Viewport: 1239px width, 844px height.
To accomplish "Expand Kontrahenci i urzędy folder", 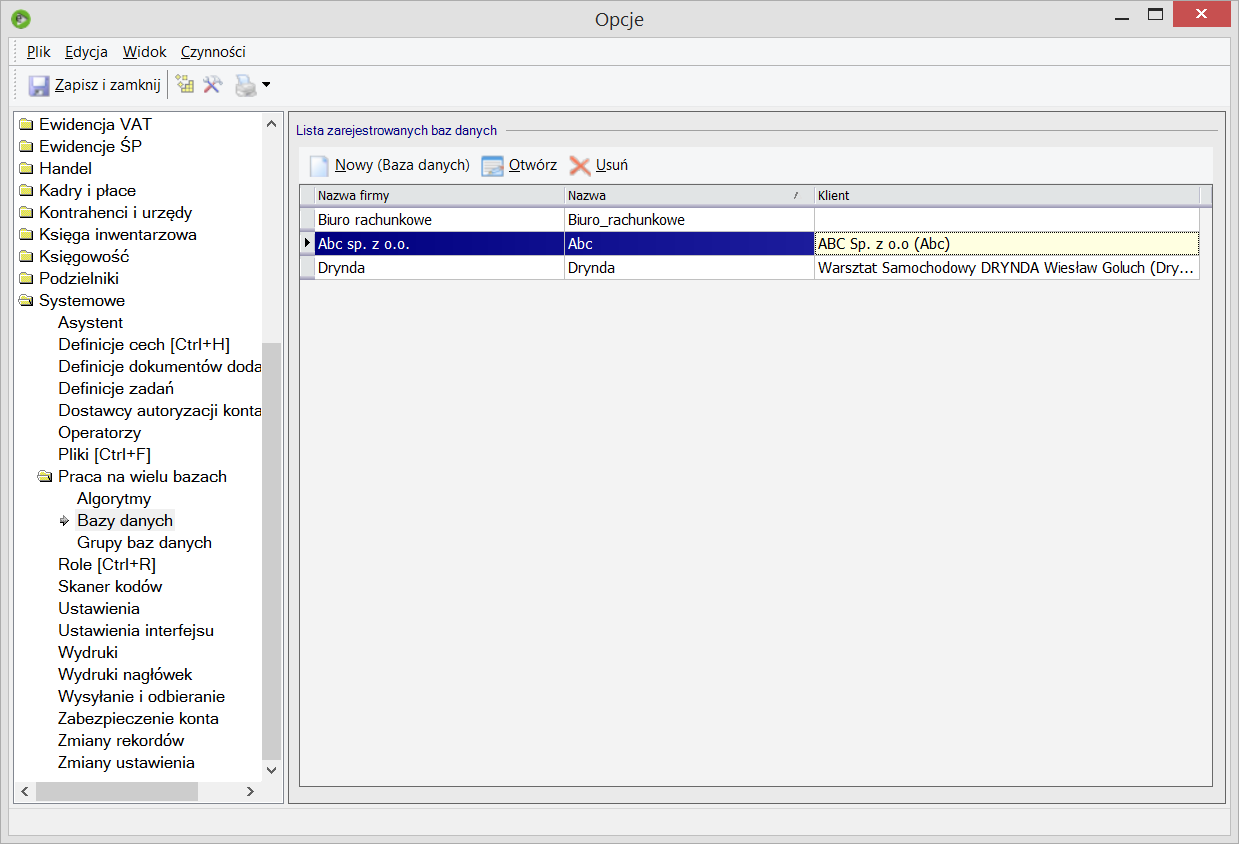I will click(26, 213).
